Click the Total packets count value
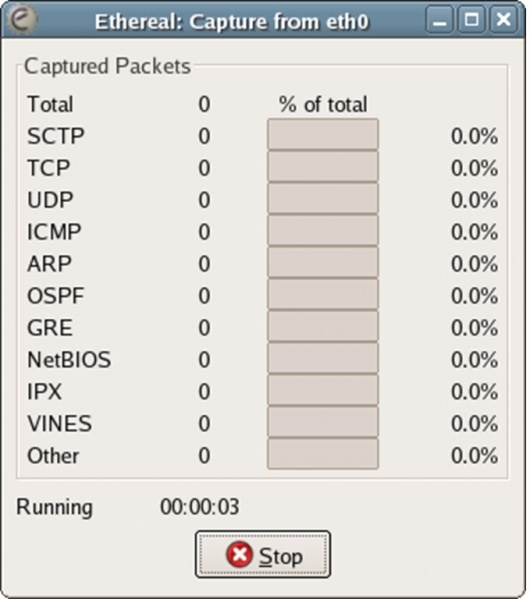 204,104
